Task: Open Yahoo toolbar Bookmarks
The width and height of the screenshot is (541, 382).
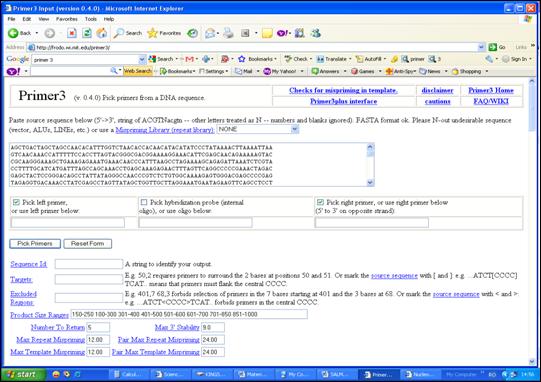Action: [177, 71]
